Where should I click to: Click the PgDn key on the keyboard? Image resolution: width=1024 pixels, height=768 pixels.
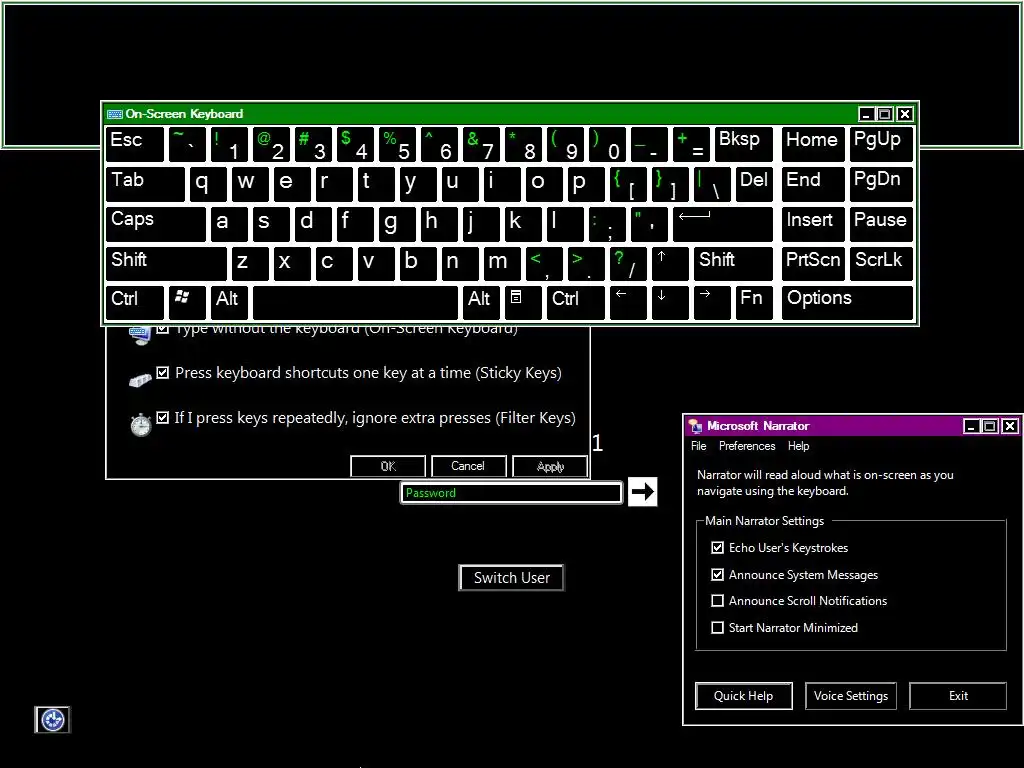[x=882, y=184]
